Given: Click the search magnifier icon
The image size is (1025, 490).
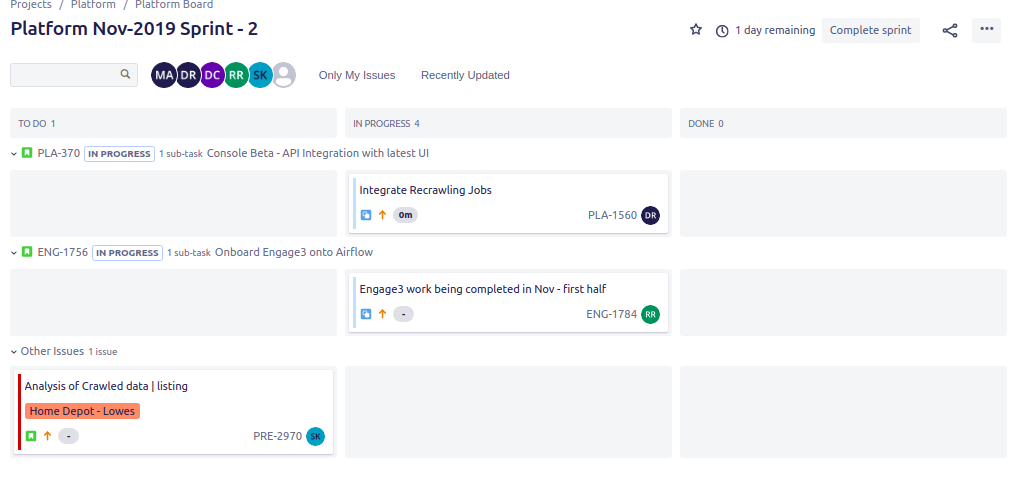Looking at the screenshot, I should 126,74.
